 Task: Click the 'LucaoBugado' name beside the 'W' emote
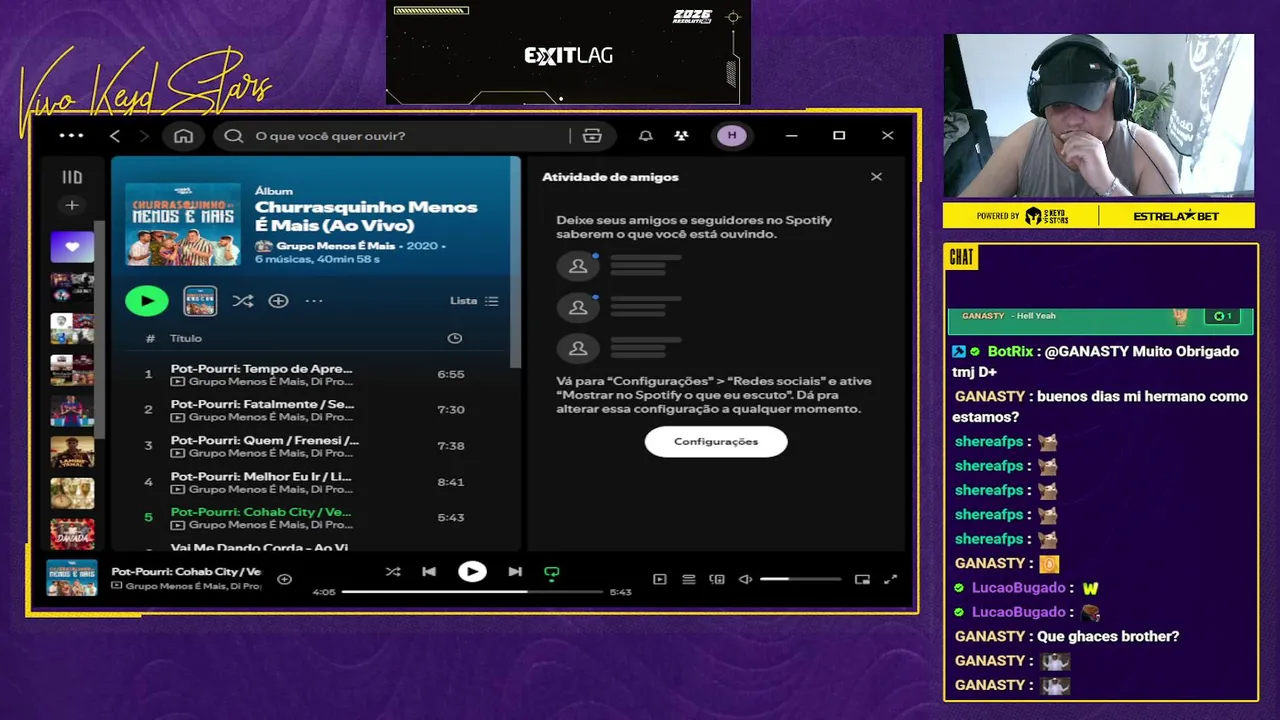pos(1018,588)
